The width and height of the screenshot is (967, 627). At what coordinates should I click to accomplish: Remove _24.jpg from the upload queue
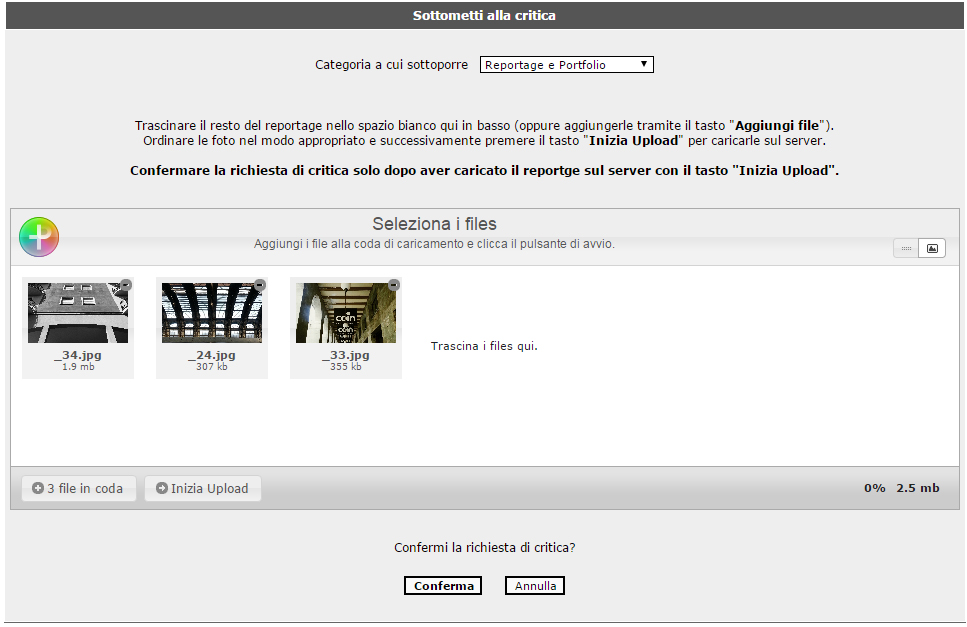pyautogui.click(x=260, y=285)
